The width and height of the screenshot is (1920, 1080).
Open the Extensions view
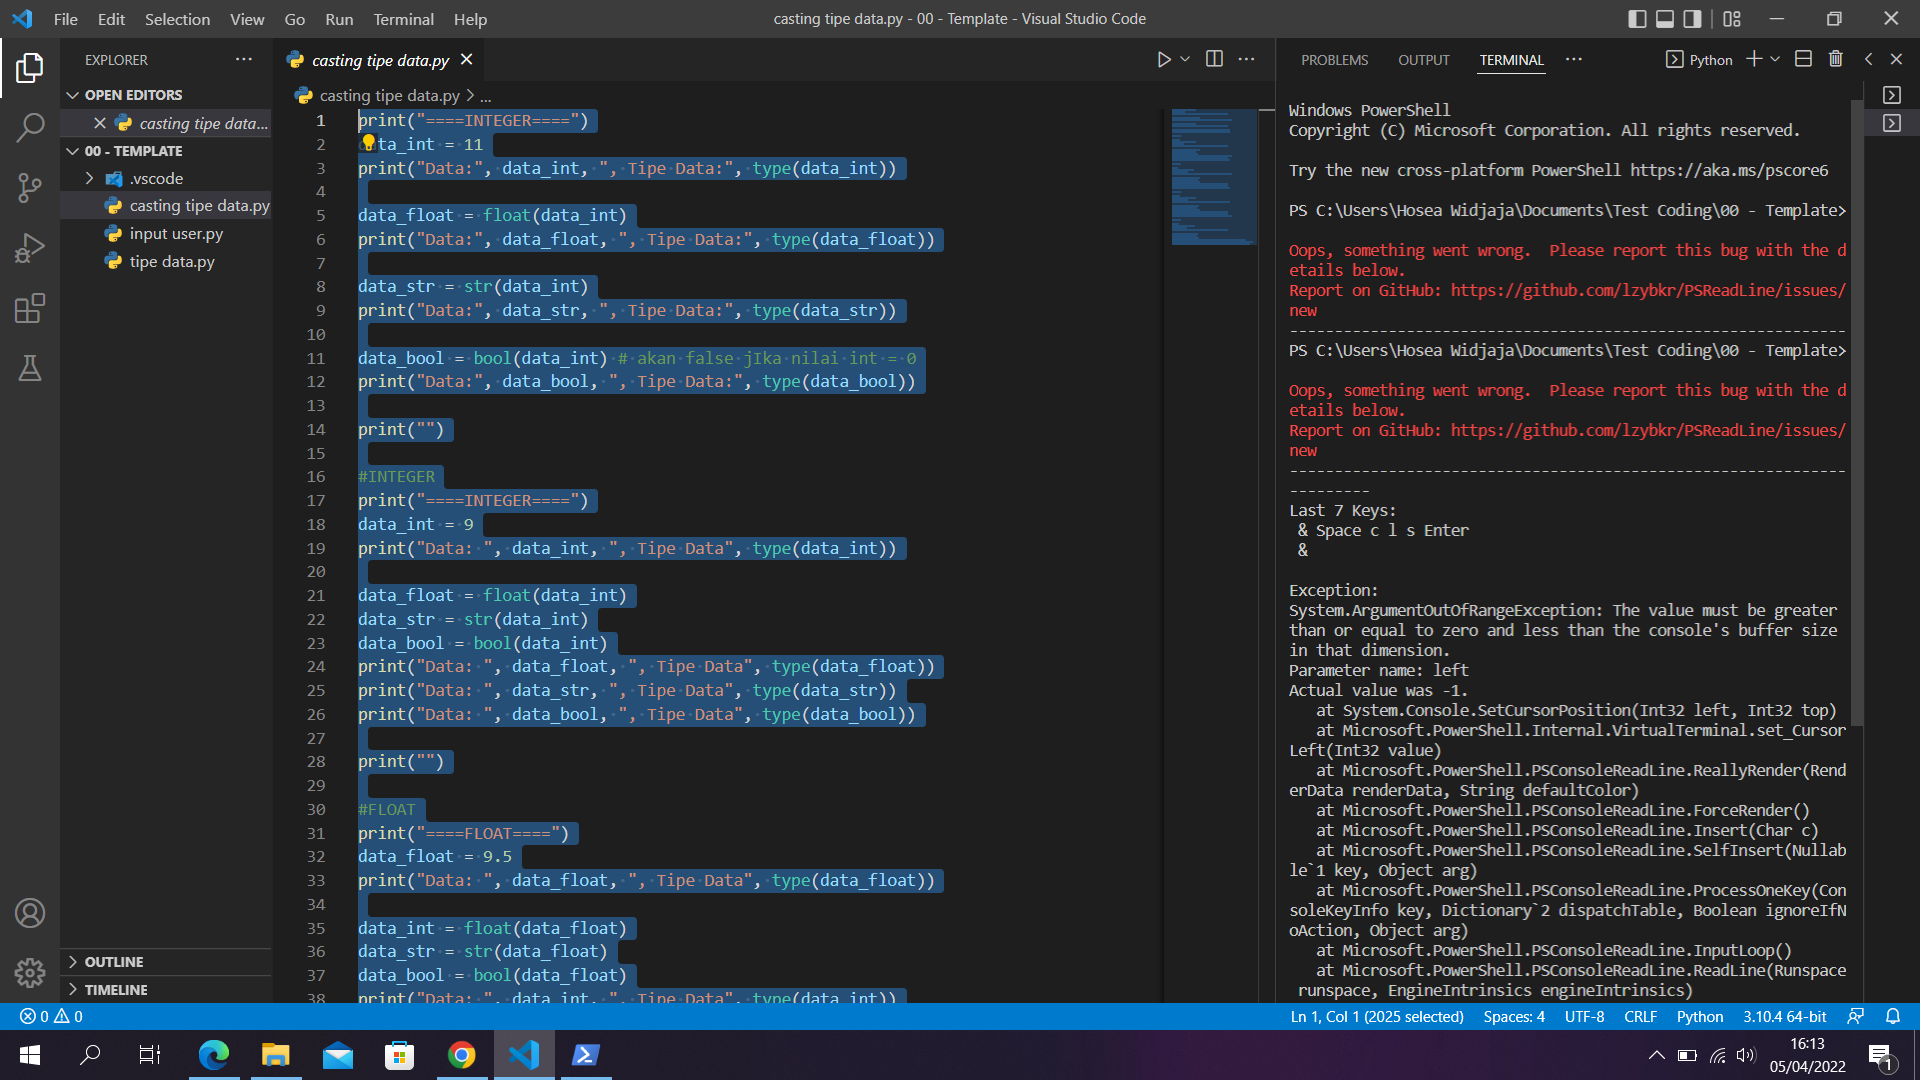pyautogui.click(x=30, y=308)
